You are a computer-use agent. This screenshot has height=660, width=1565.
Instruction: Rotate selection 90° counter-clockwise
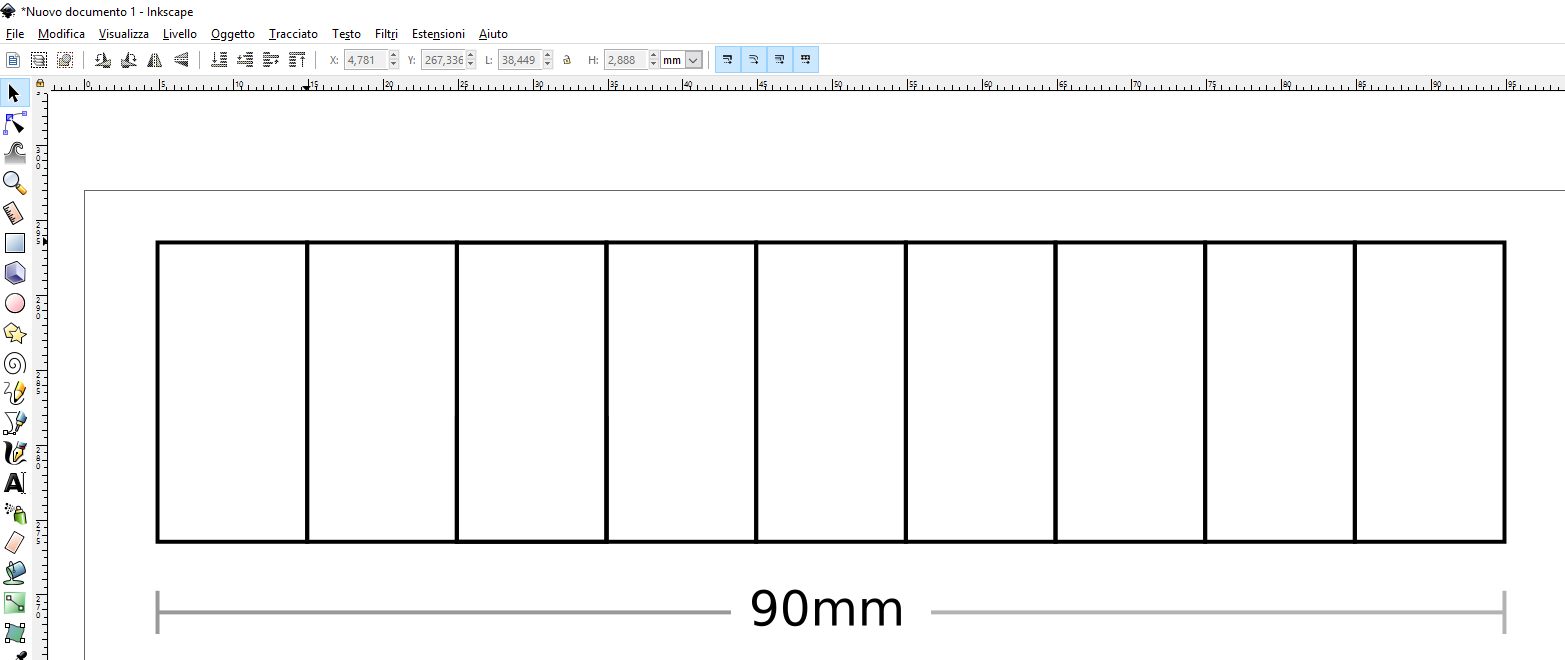click(x=102, y=60)
